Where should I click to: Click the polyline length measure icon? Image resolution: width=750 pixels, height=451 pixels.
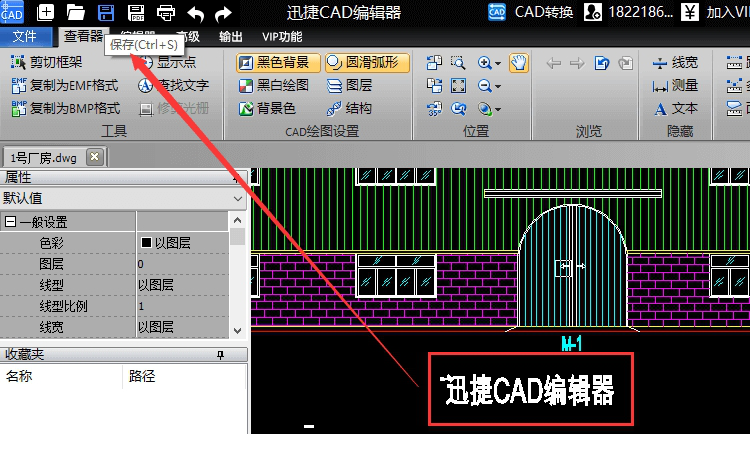pos(734,86)
